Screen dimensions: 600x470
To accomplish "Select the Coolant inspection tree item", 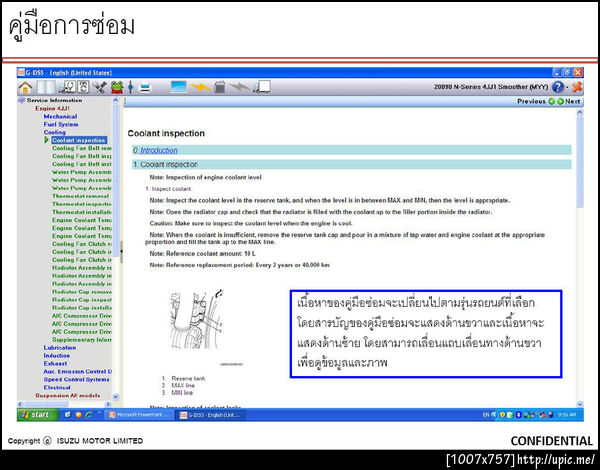I will 79,140.
